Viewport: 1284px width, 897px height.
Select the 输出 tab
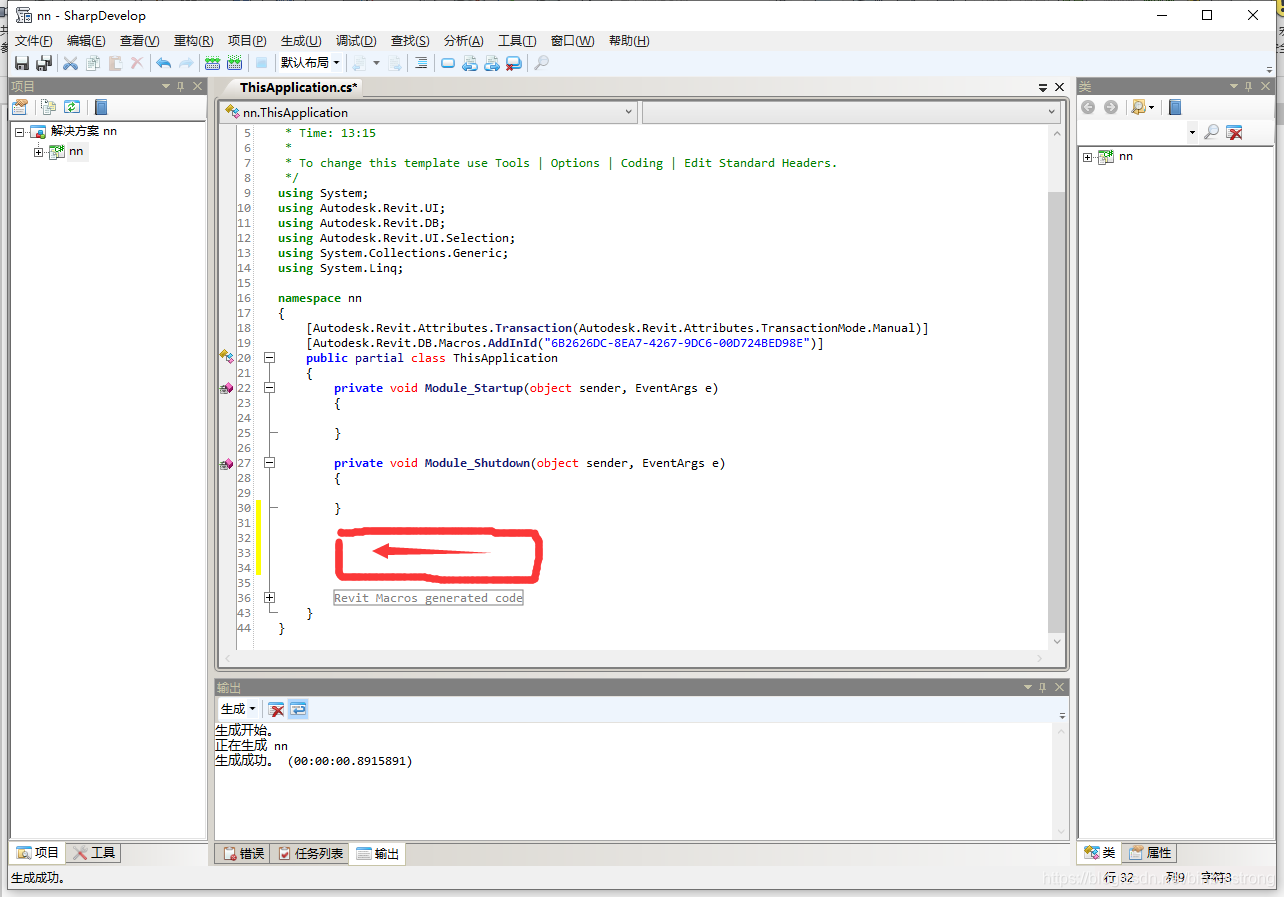point(378,854)
